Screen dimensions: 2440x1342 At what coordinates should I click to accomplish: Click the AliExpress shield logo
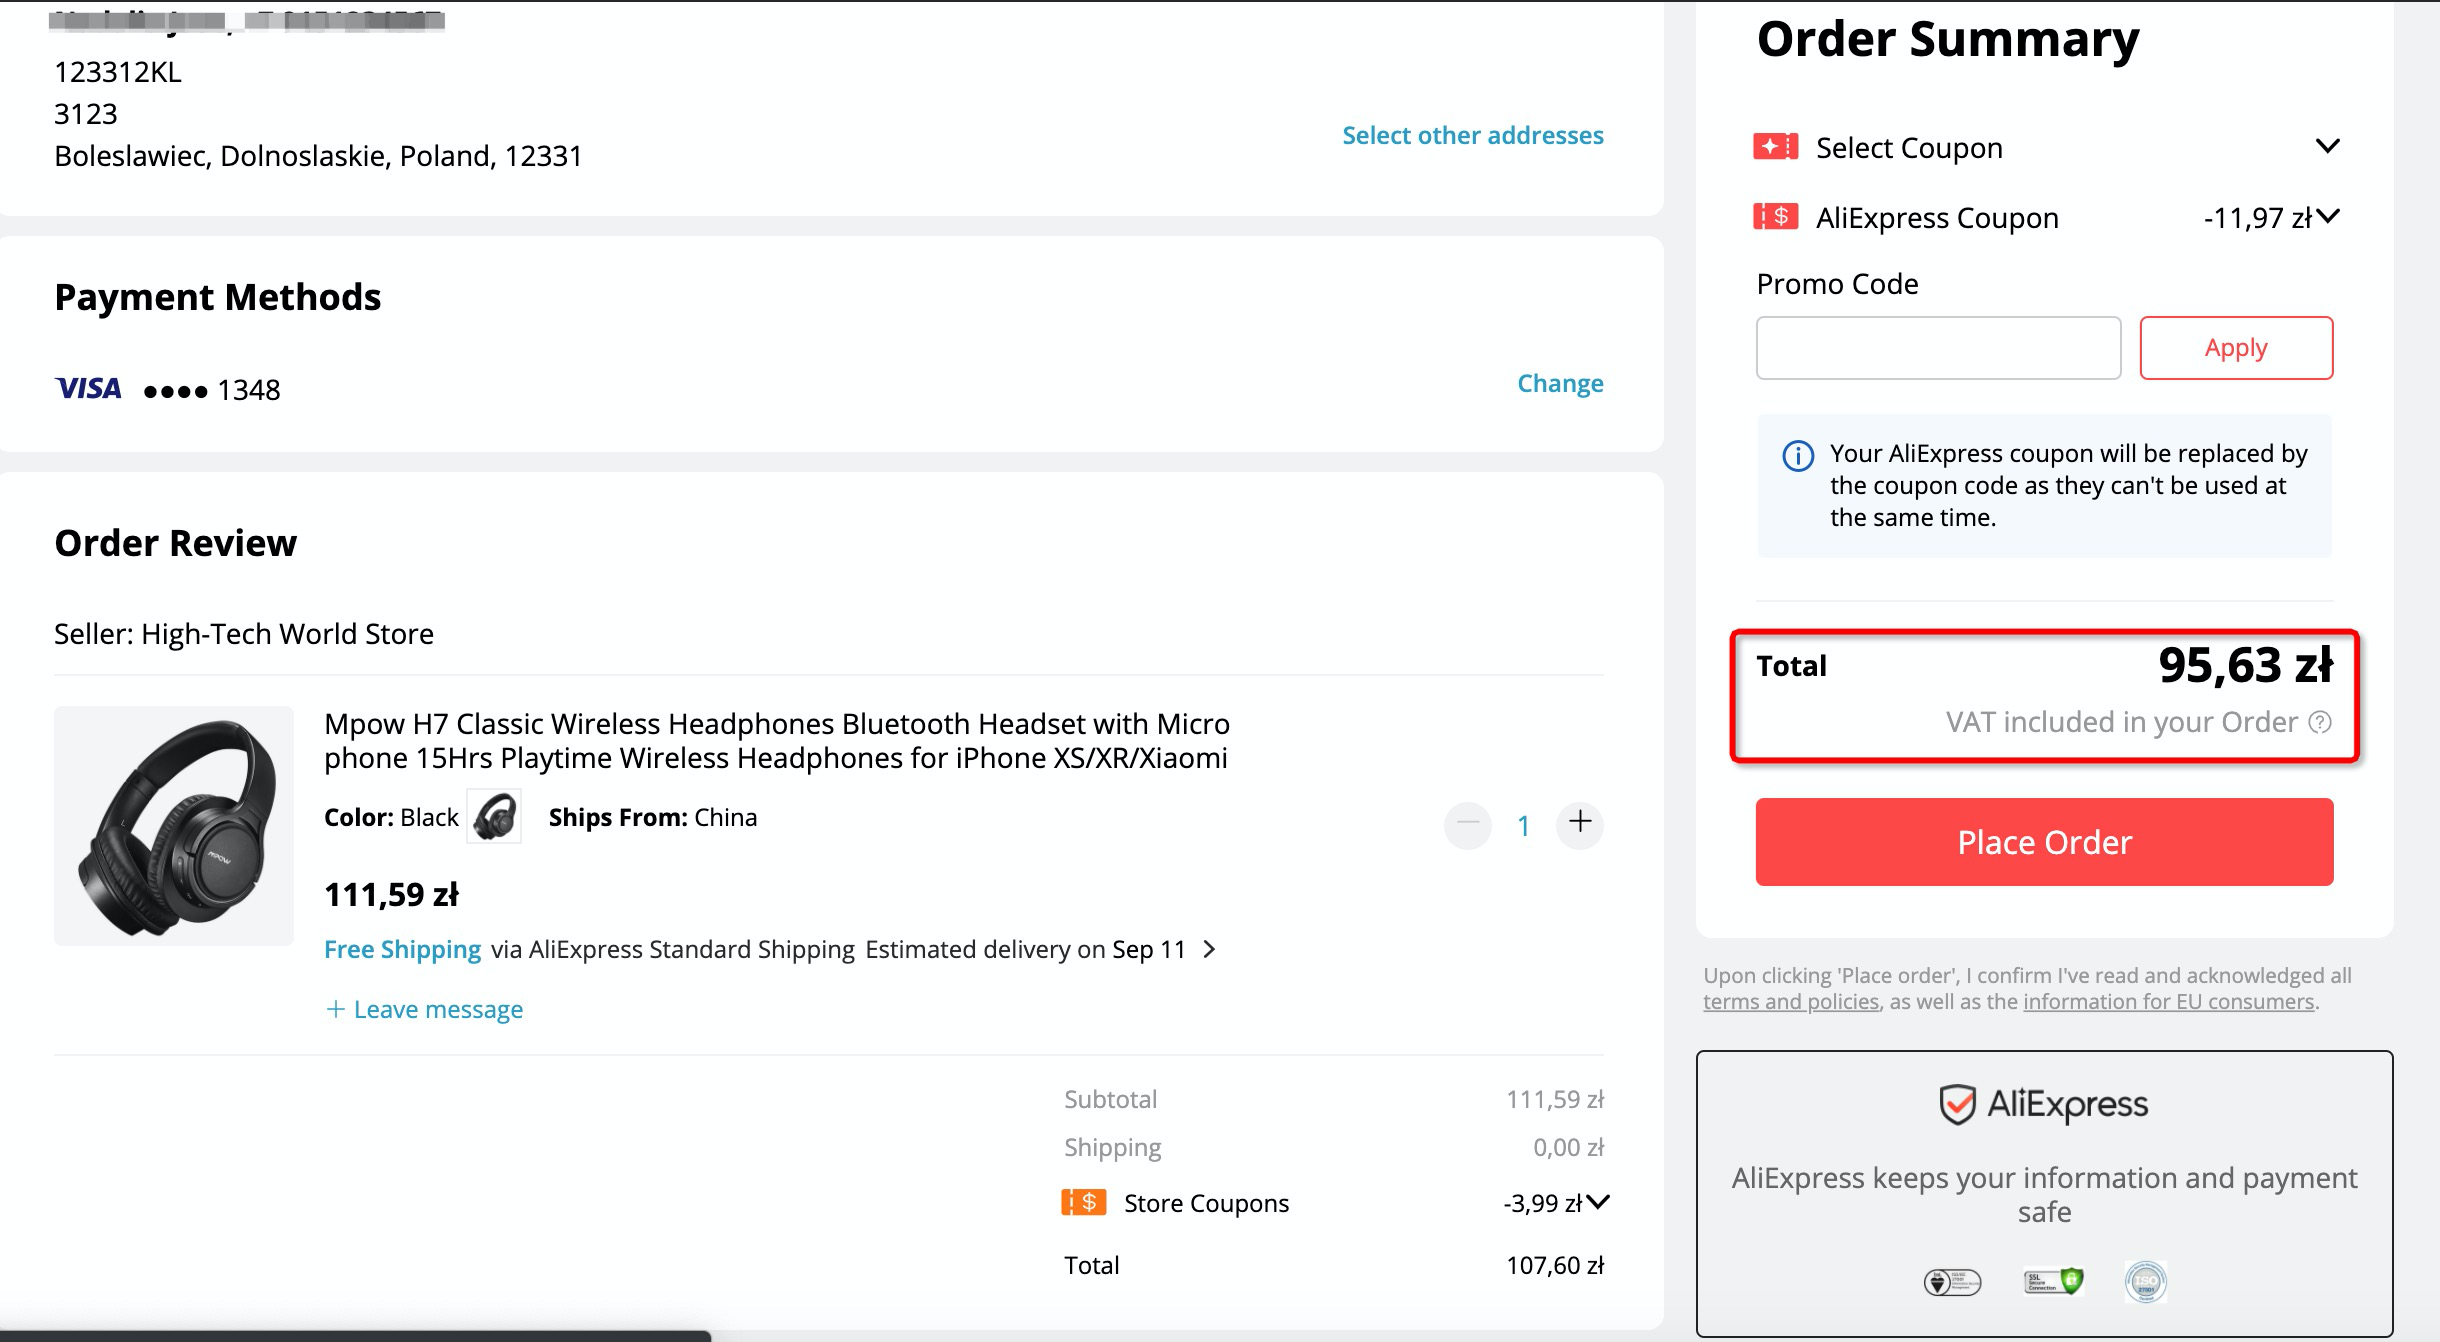click(1957, 1104)
